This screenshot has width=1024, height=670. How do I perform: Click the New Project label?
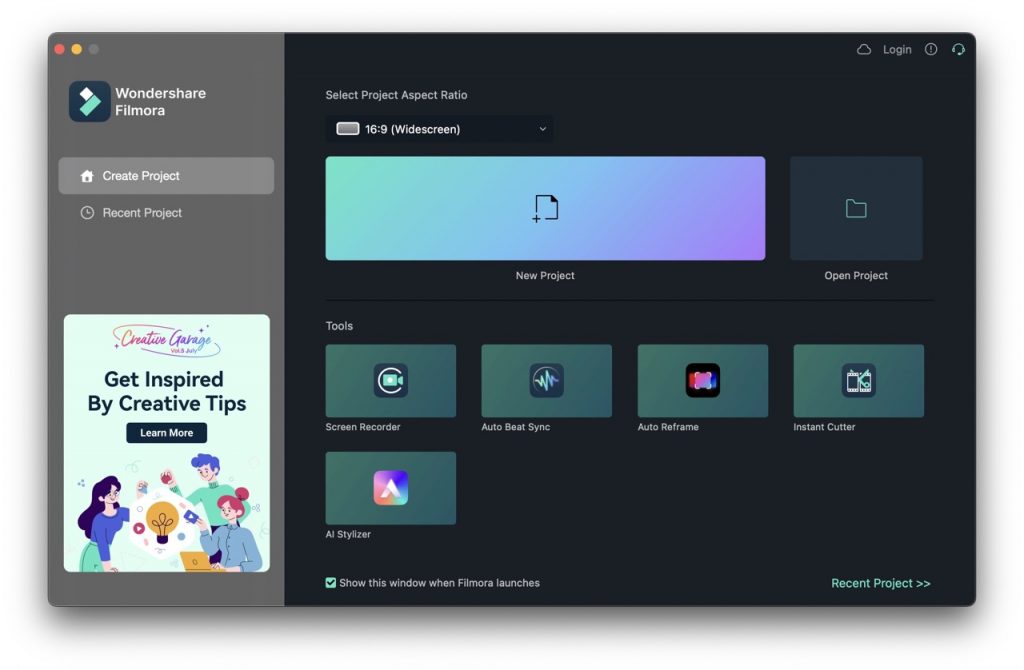click(545, 276)
